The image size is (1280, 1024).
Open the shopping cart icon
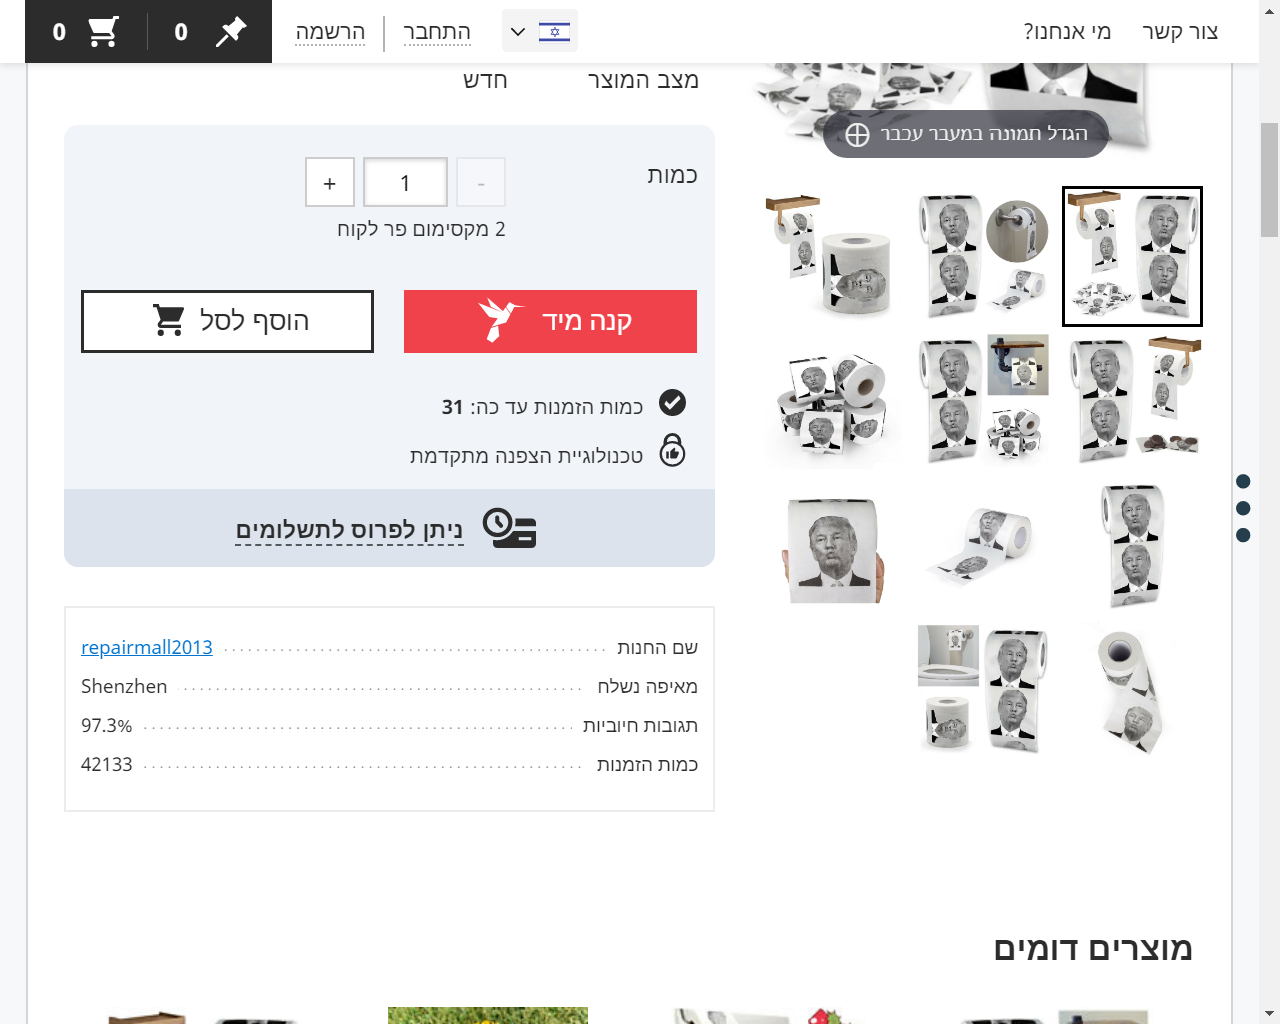point(103,32)
